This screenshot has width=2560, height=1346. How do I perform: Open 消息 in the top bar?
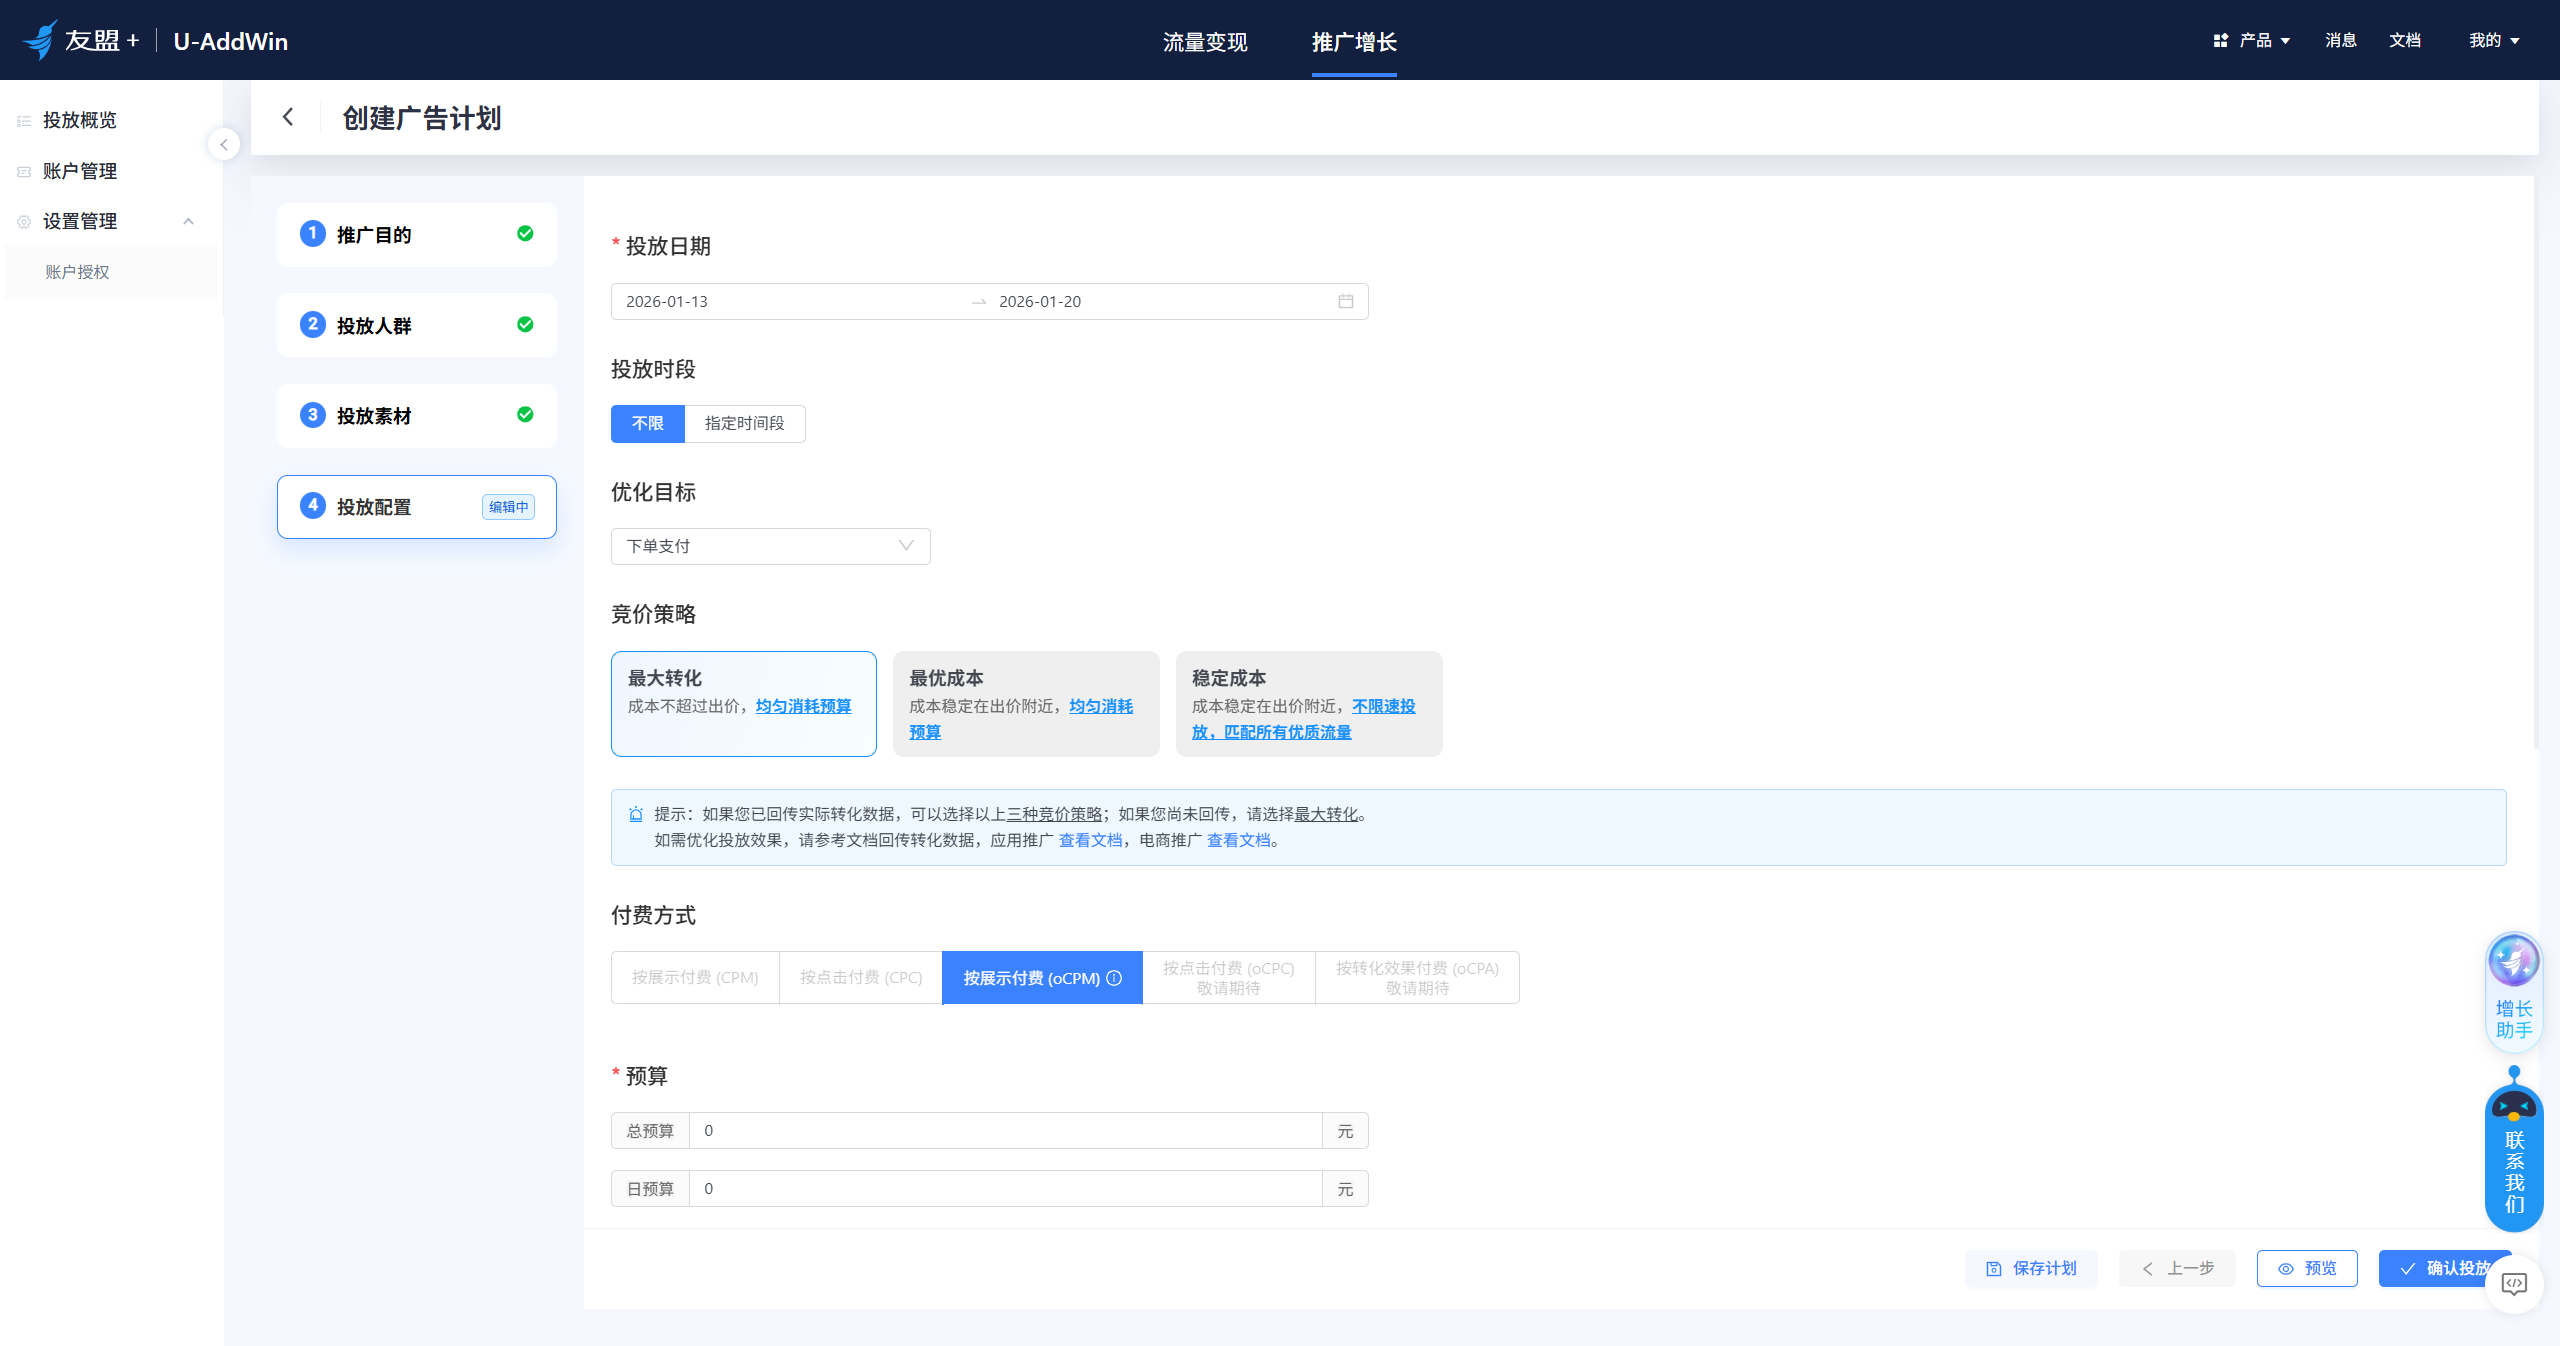tap(2341, 40)
